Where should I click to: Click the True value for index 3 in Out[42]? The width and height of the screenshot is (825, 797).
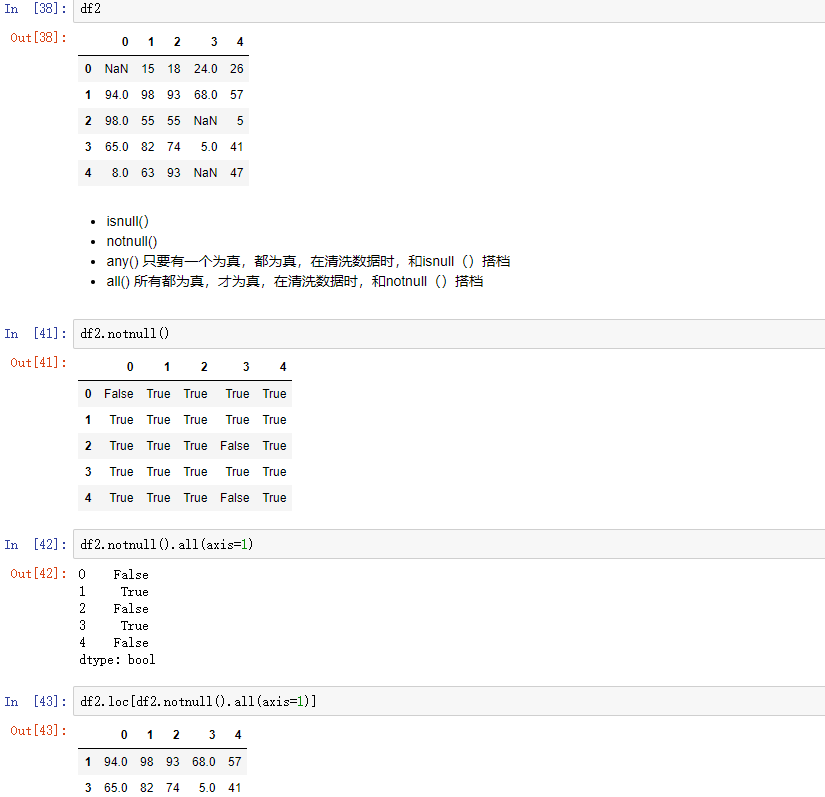pyautogui.click(x=135, y=626)
